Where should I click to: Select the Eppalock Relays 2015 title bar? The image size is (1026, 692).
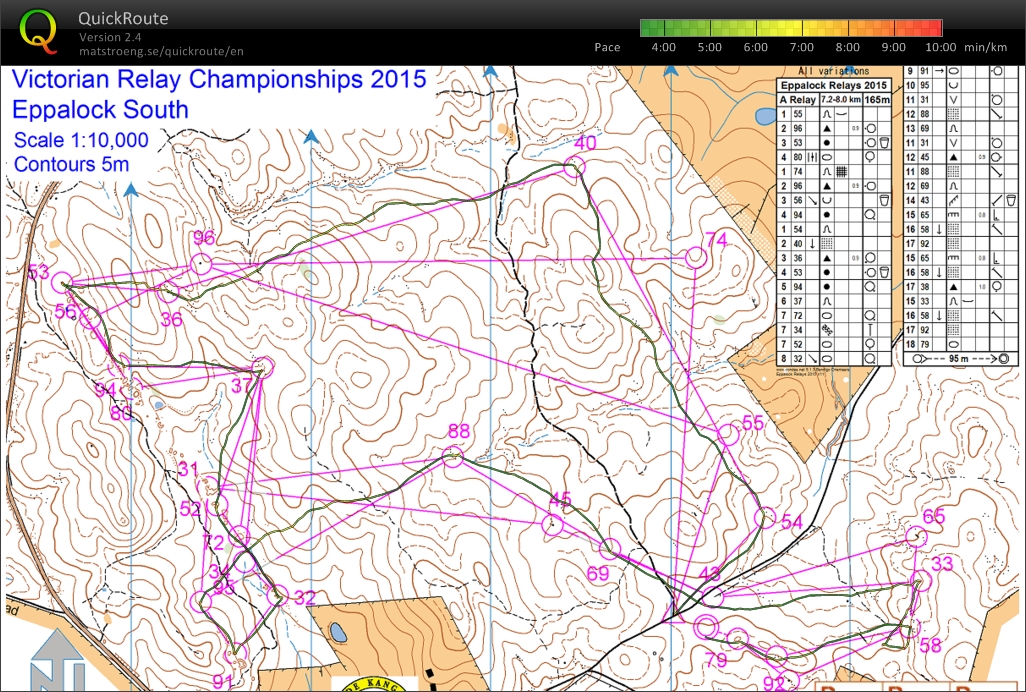833,86
